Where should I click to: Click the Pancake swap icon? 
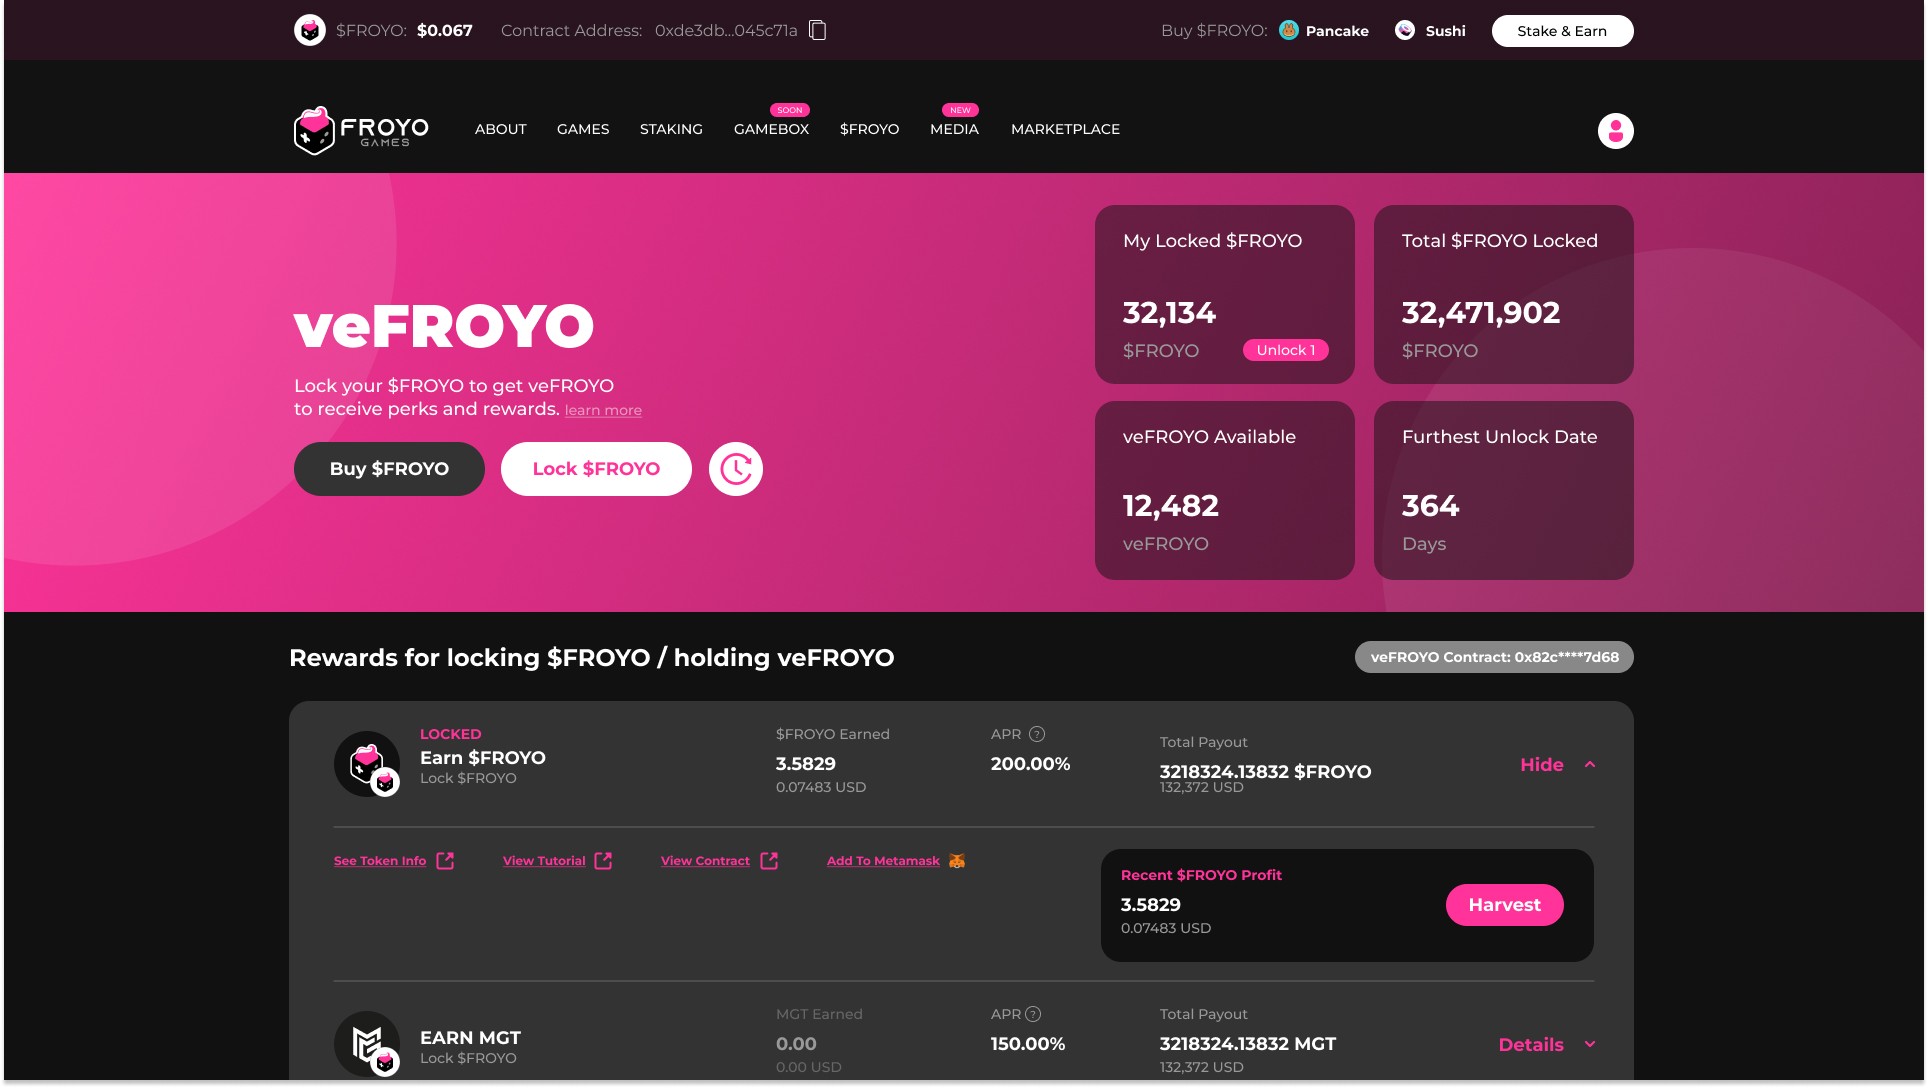coord(1288,30)
